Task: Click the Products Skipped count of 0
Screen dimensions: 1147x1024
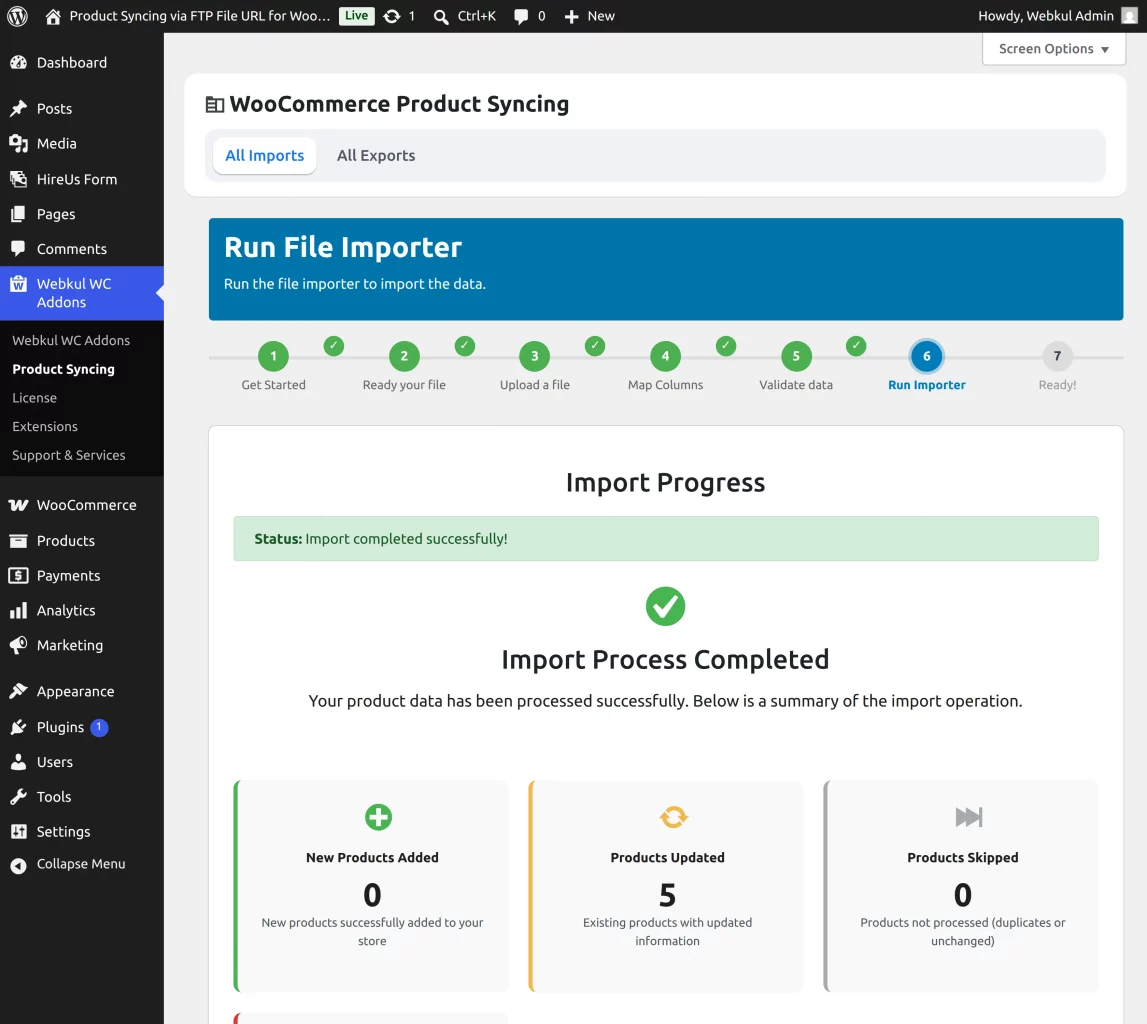Action: click(x=963, y=895)
